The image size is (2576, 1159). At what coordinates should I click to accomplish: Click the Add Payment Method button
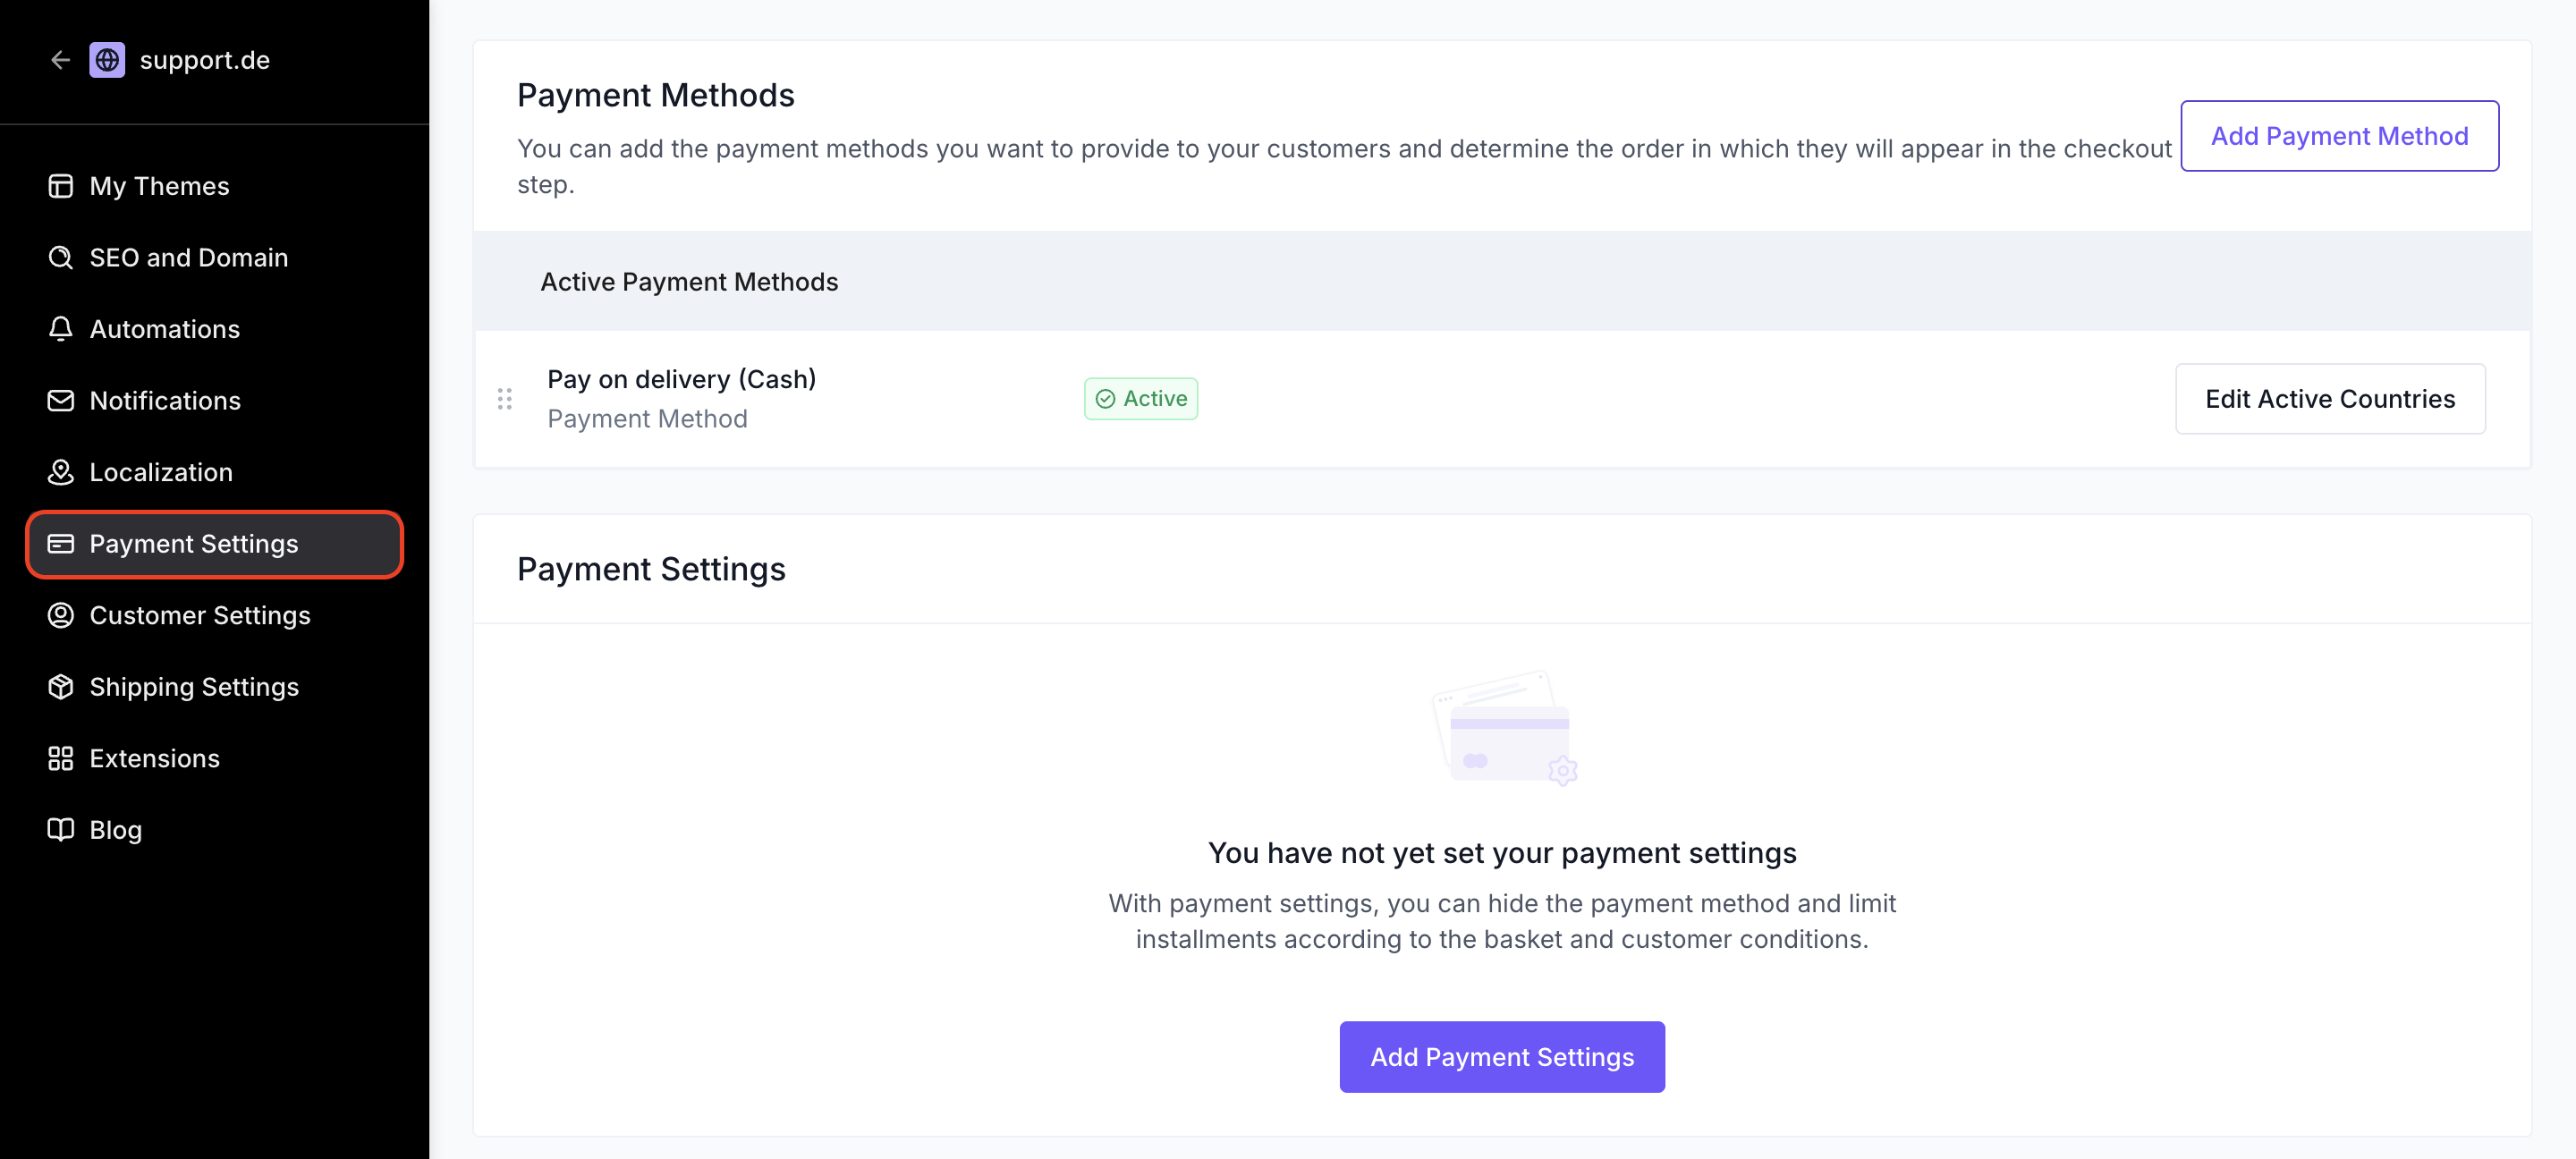(x=2339, y=136)
